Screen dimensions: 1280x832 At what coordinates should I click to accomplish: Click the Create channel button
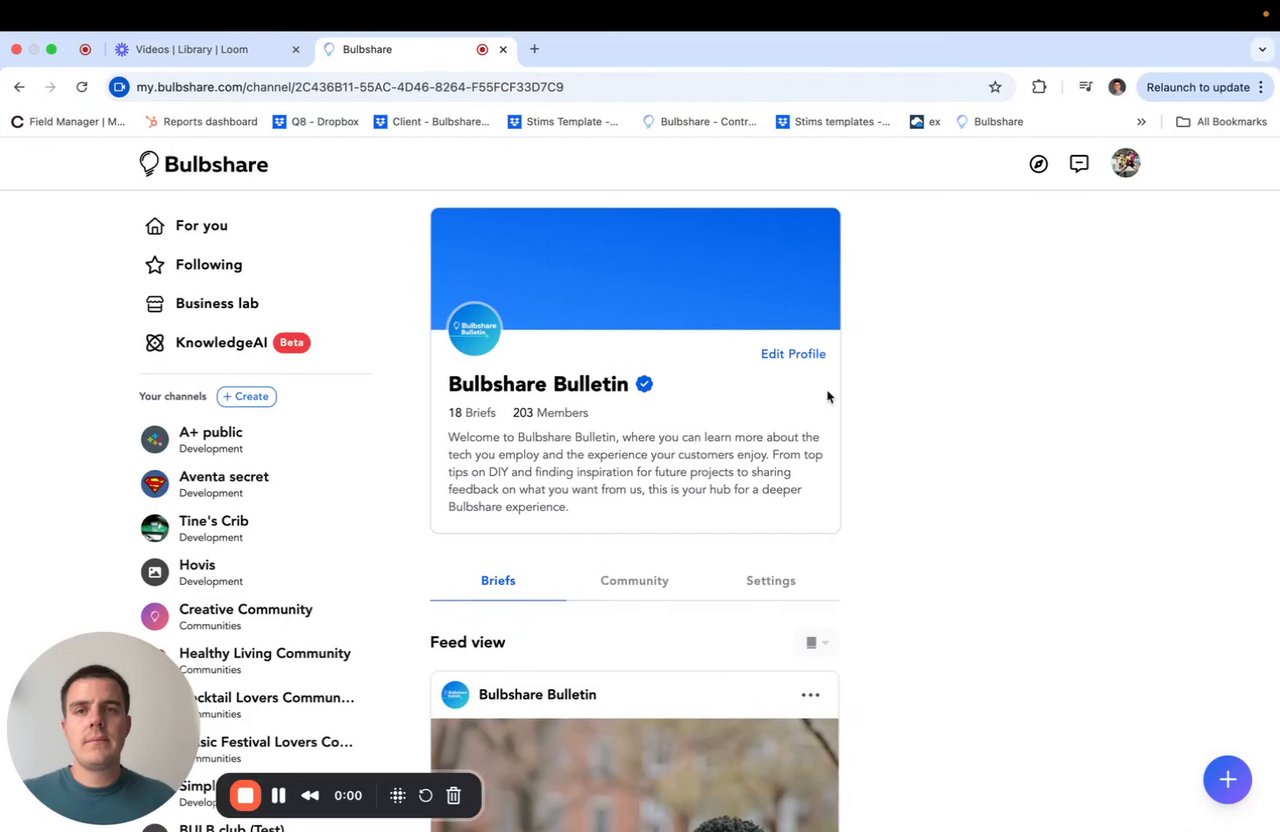(246, 397)
